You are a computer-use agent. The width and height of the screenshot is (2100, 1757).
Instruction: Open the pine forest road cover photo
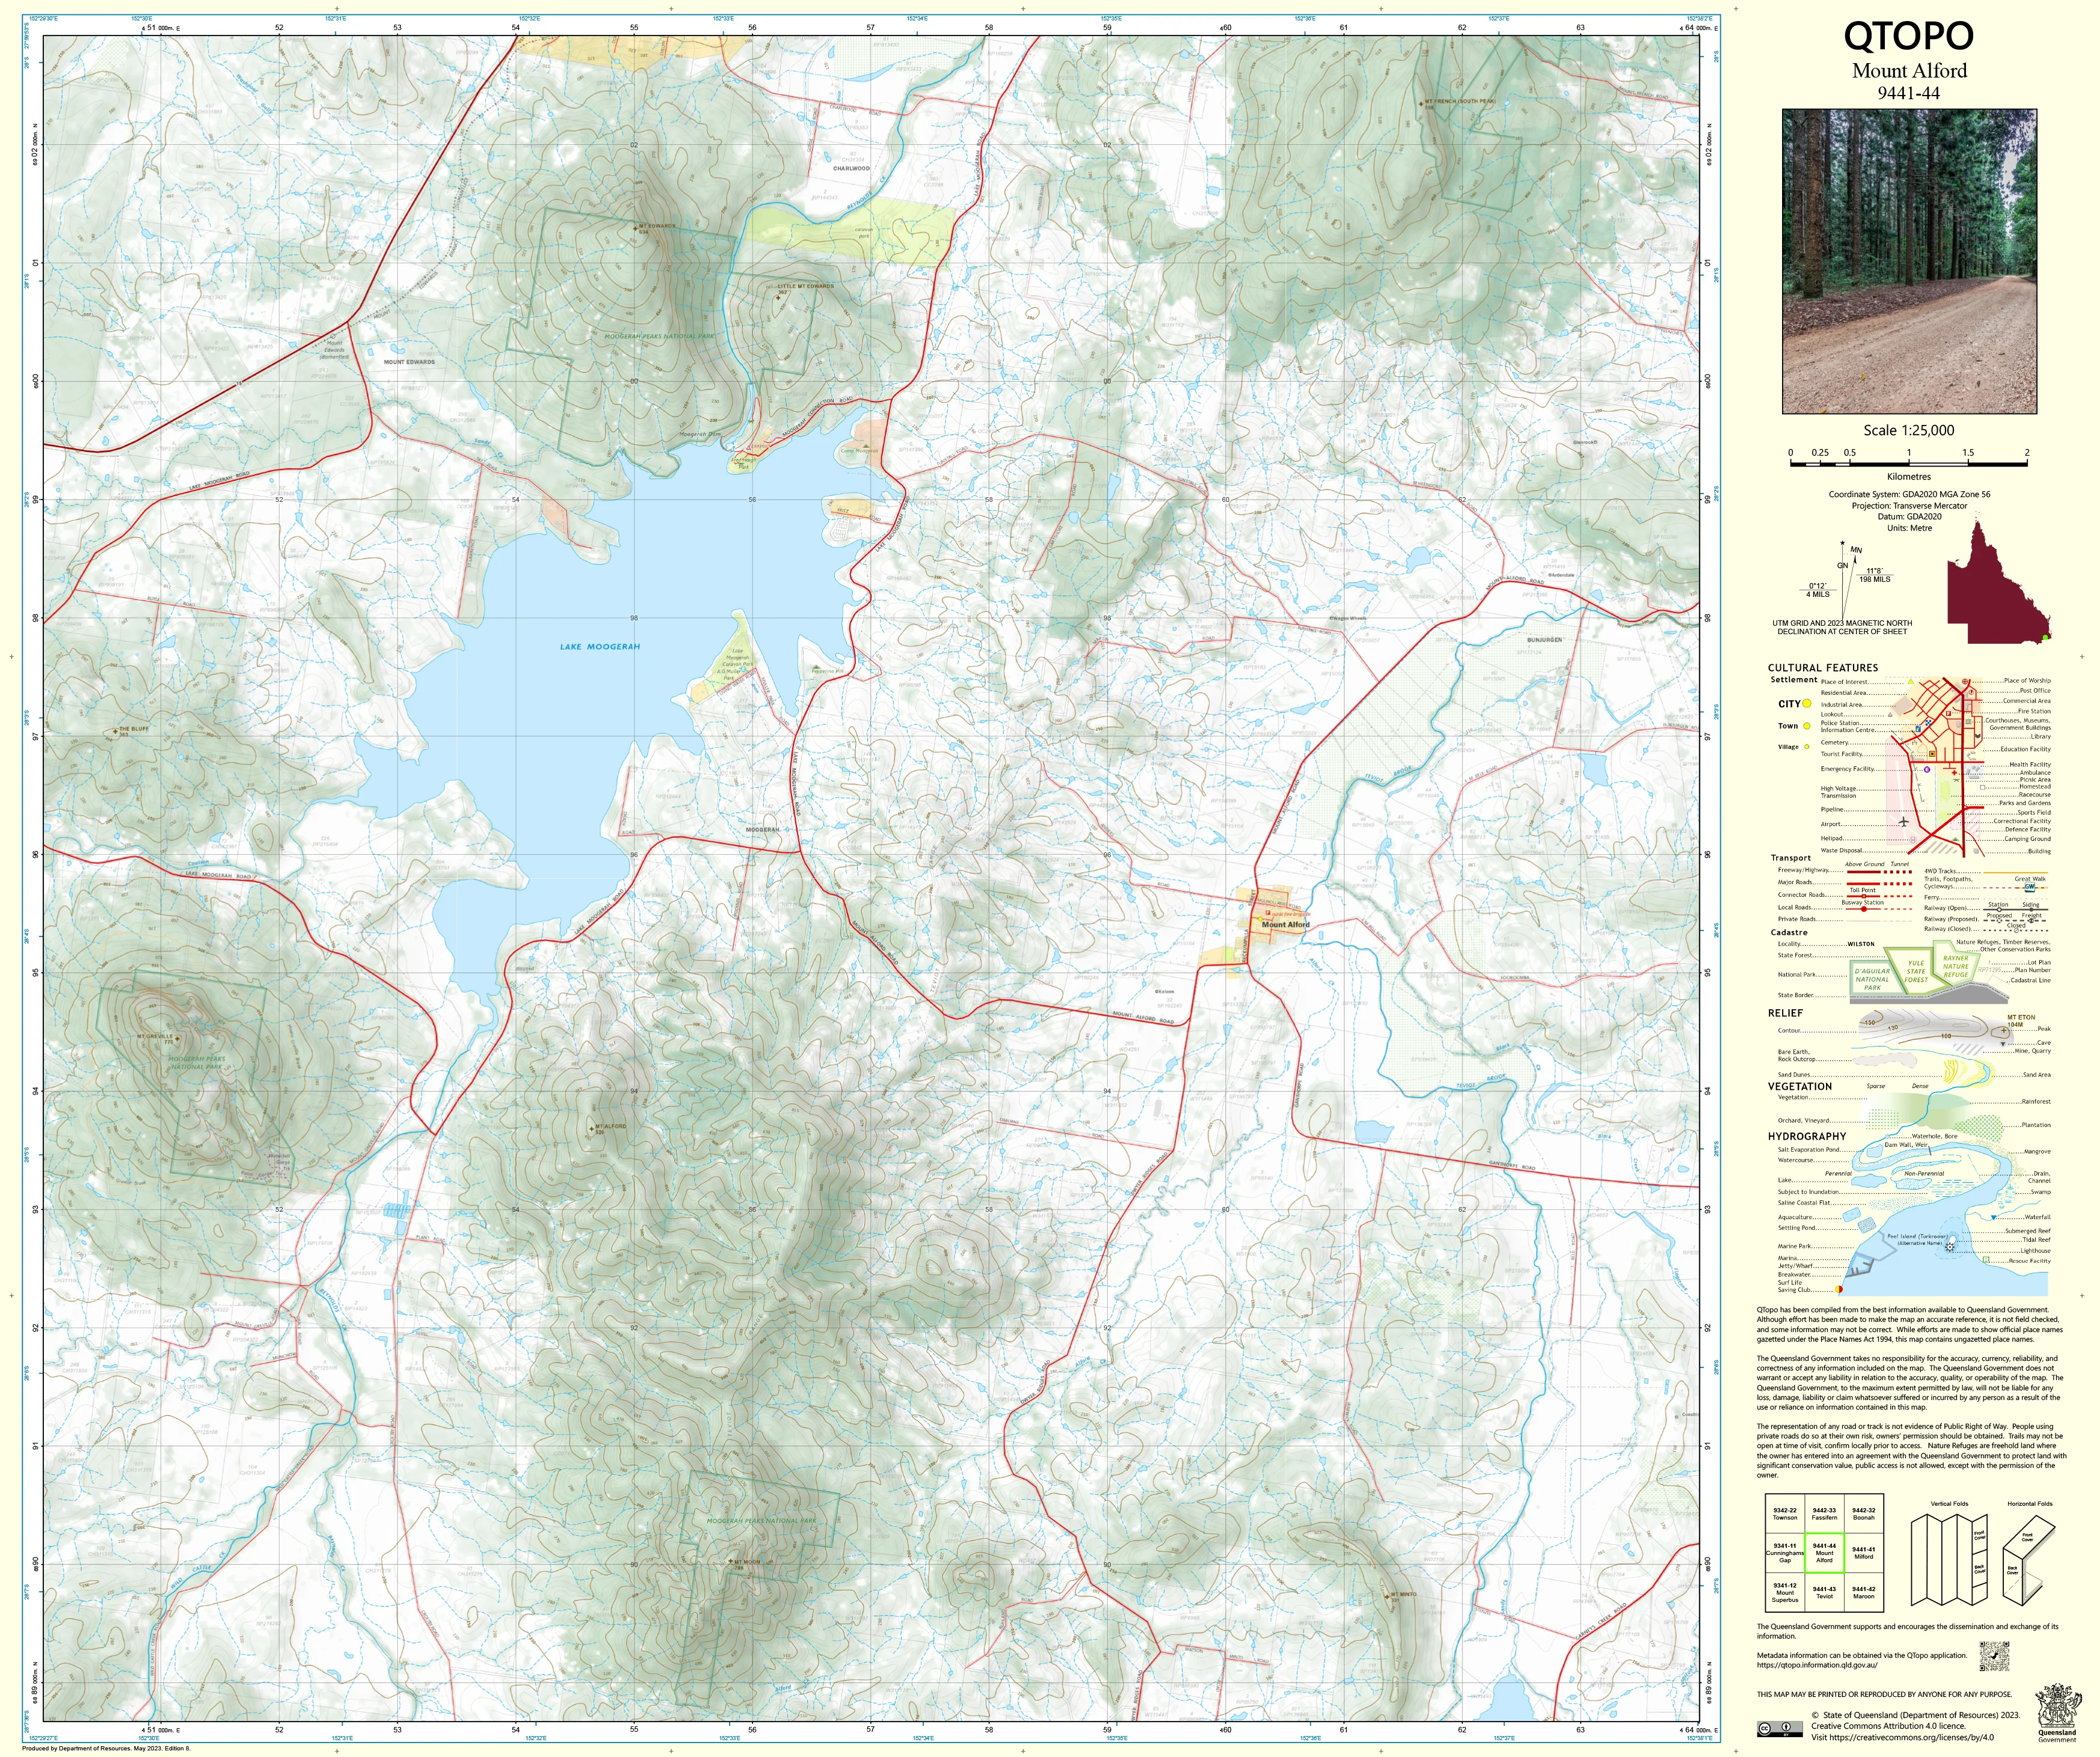click(1909, 261)
